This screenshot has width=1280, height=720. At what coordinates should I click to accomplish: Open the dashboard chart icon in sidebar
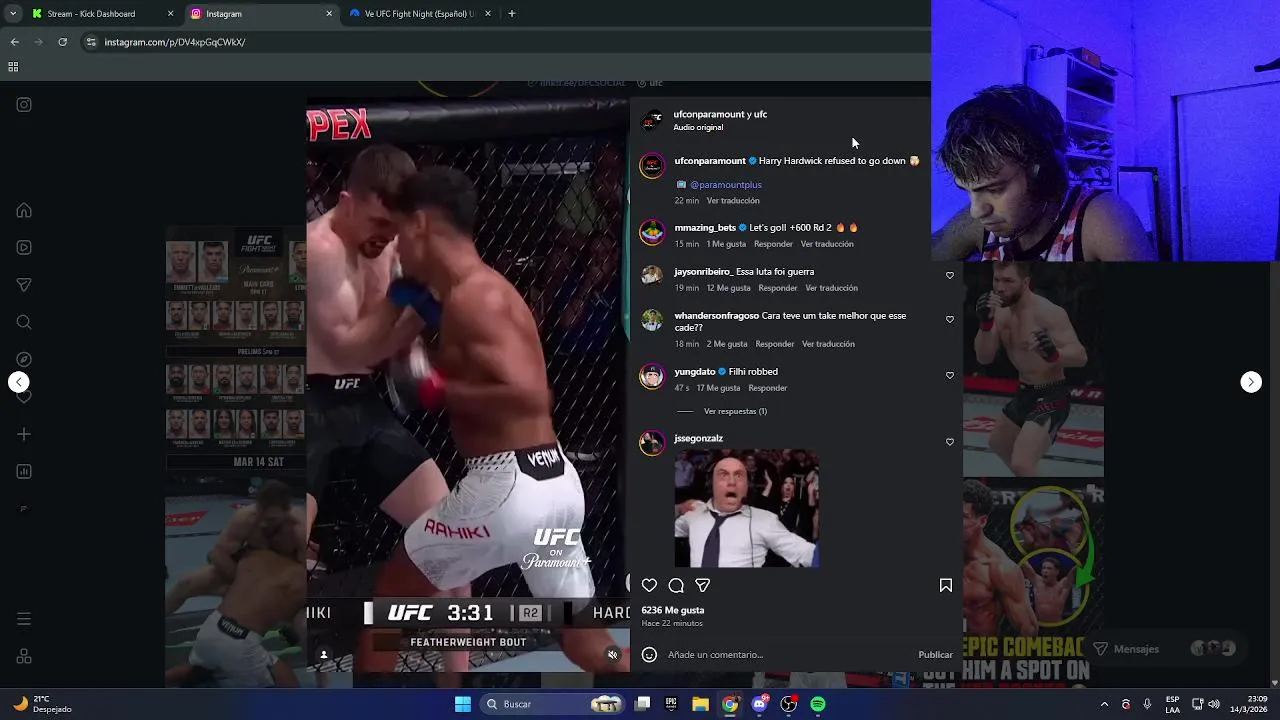[24, 471]
